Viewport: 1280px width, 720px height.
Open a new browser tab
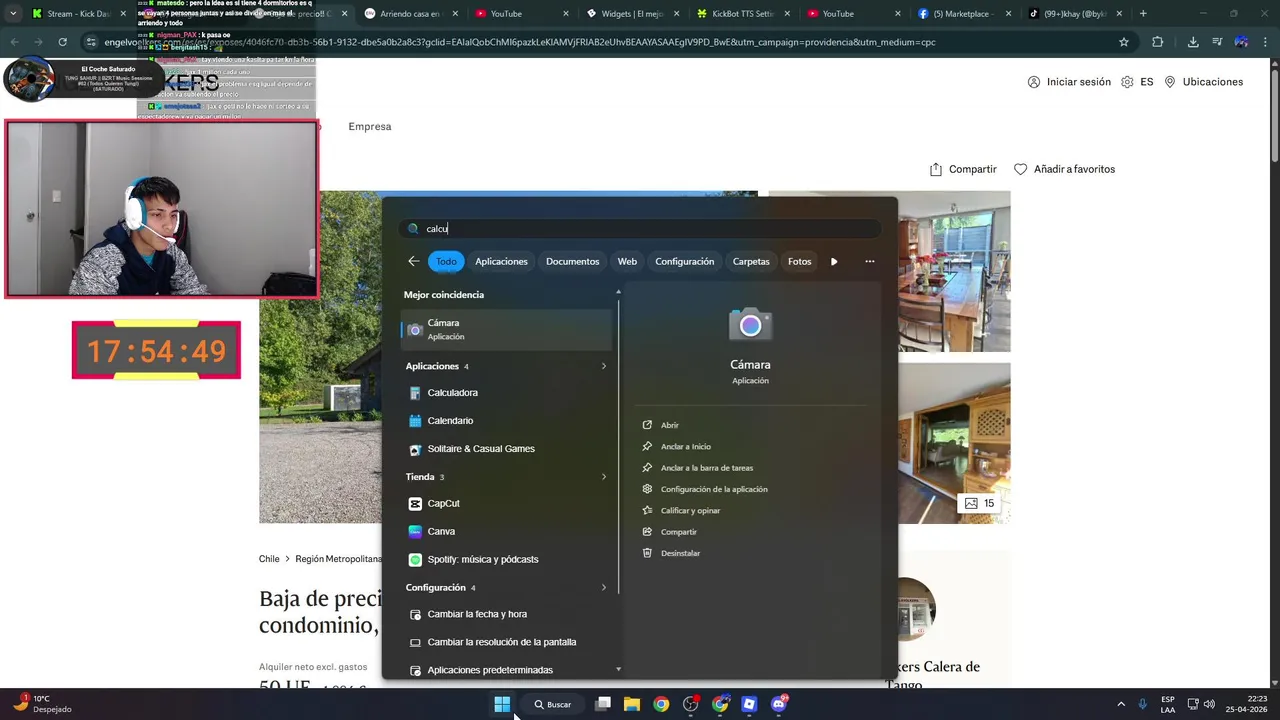pyautogui.click(x=1143, y=14)
